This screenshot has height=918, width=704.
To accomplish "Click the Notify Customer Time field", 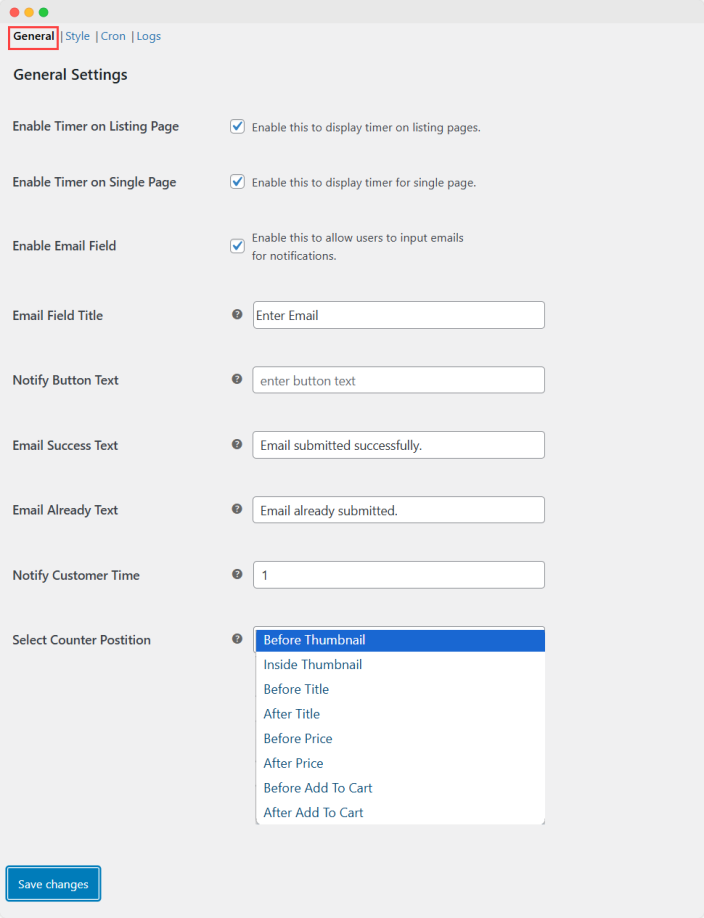I will (x=398, y=575).
